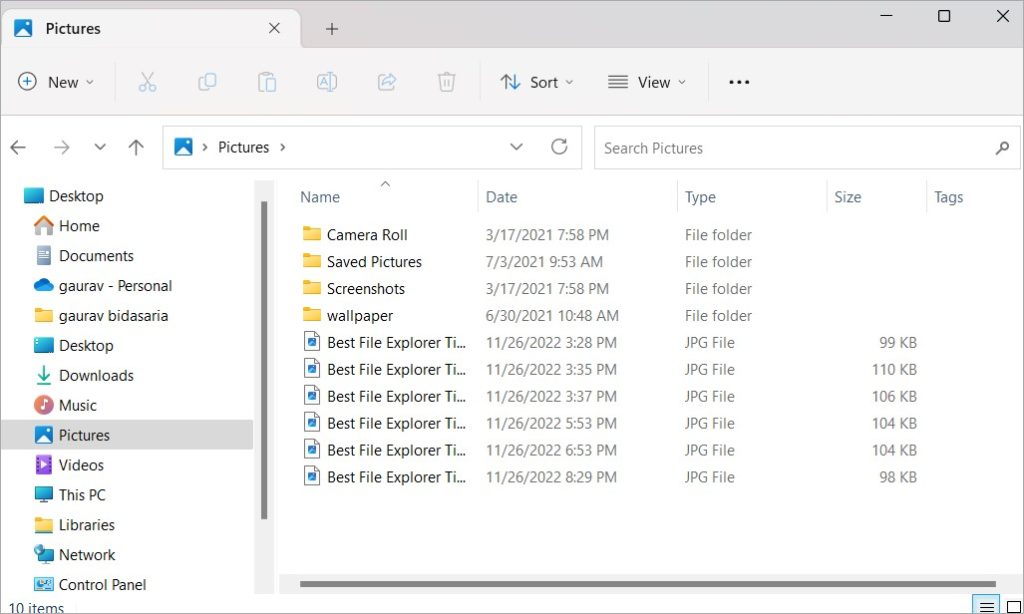
Task: Click the Paste clipboard icon
Action: tap(267, 82)
